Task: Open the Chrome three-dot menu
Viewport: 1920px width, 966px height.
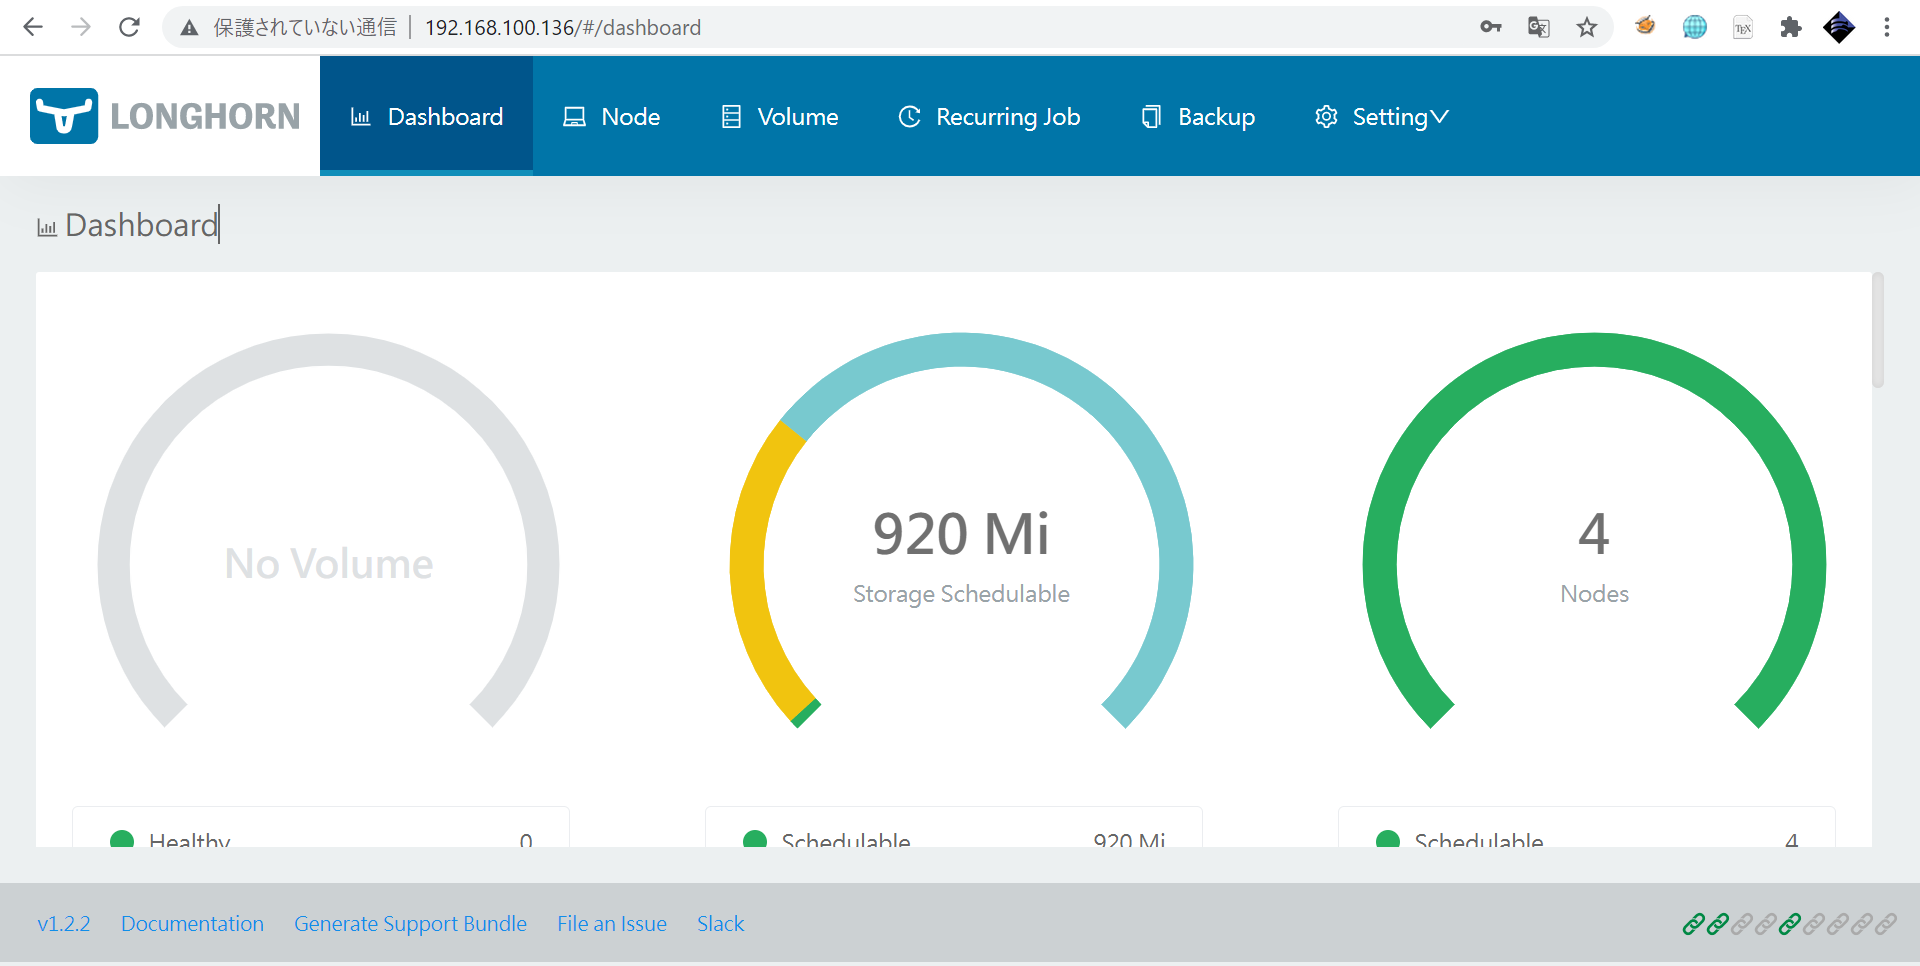Action: coord(1887,27)
